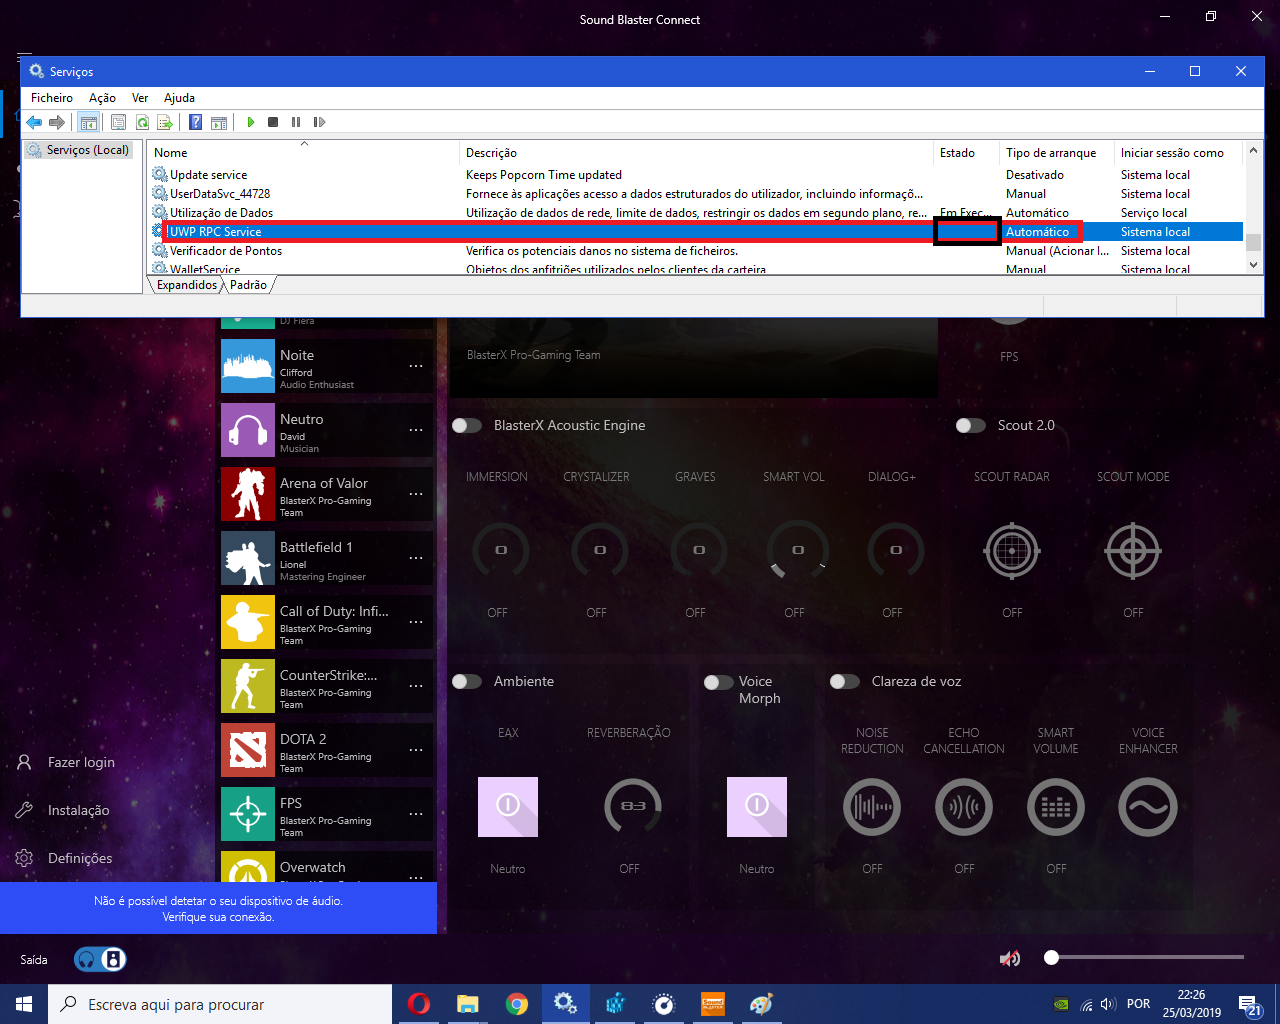Screen dimensions: 1280x1024
Task: Toggle the show/hide action pane icon
Action: click(x=219, y=122)
